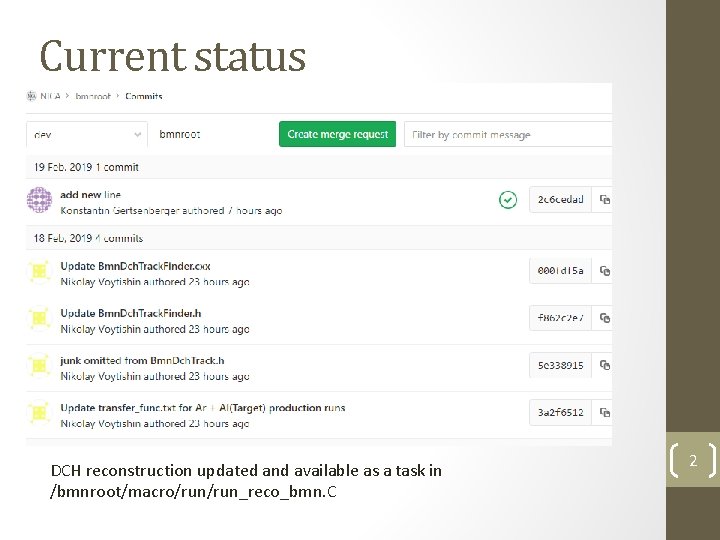Copy commit SHA 5c338015 to clipboard
The width and height of the screenshot is (720, 540).
tap(604, 365)
